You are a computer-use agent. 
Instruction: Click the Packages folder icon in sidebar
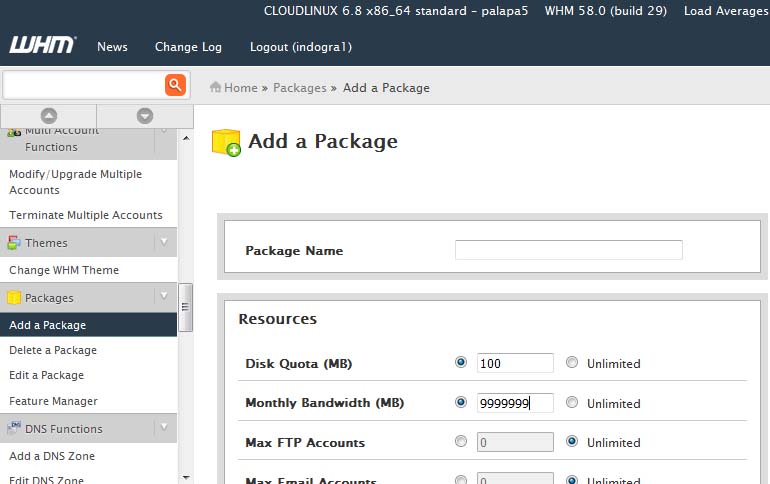click(14, 298)
